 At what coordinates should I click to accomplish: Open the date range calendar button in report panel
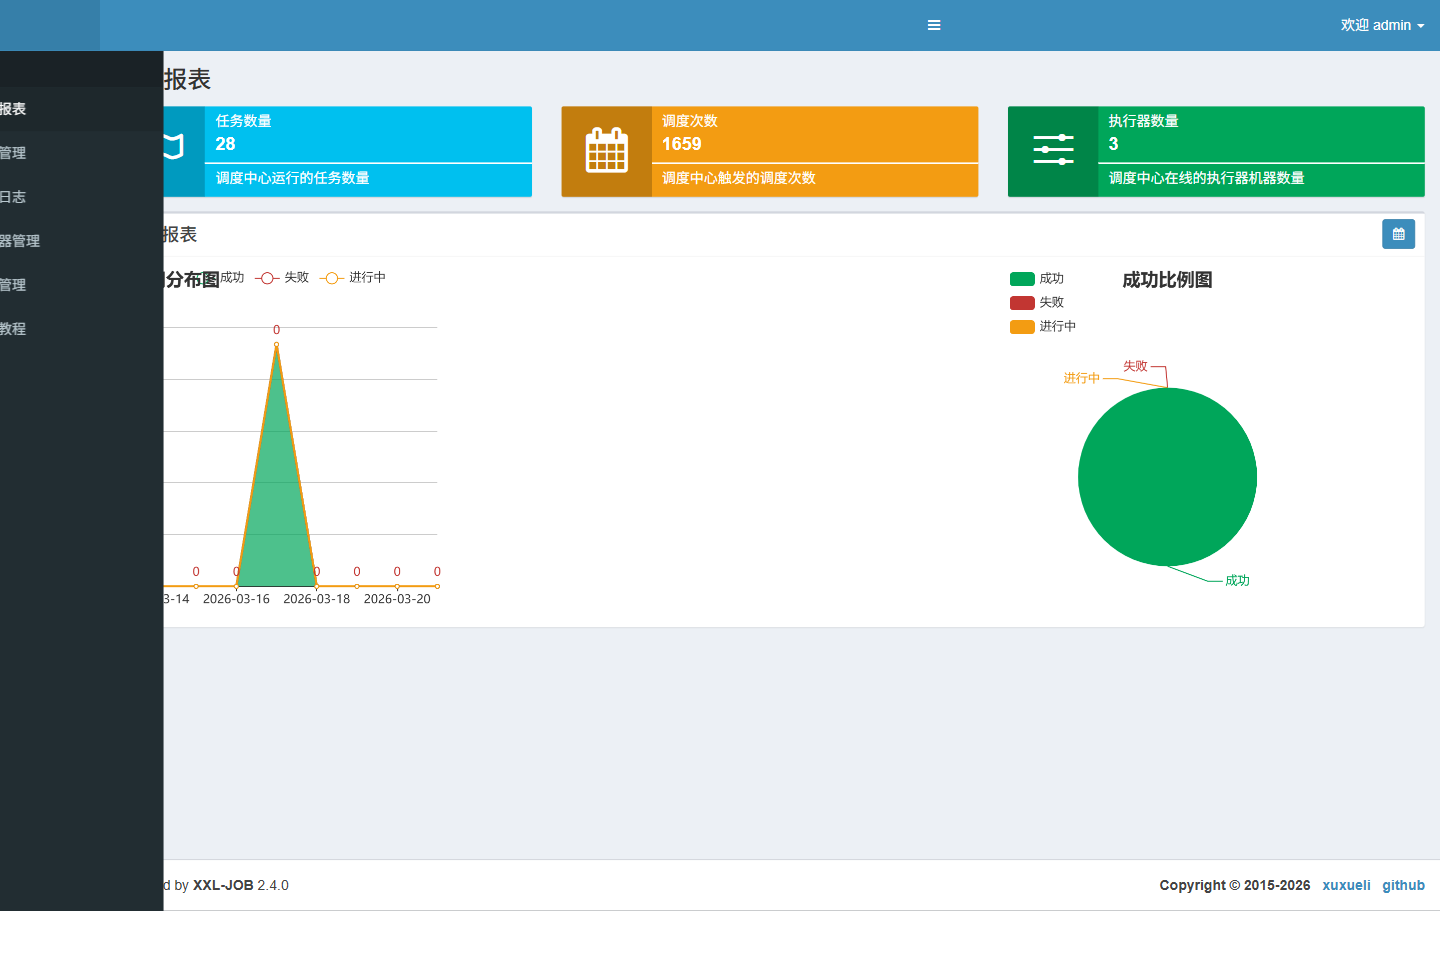coord(1398,234)
